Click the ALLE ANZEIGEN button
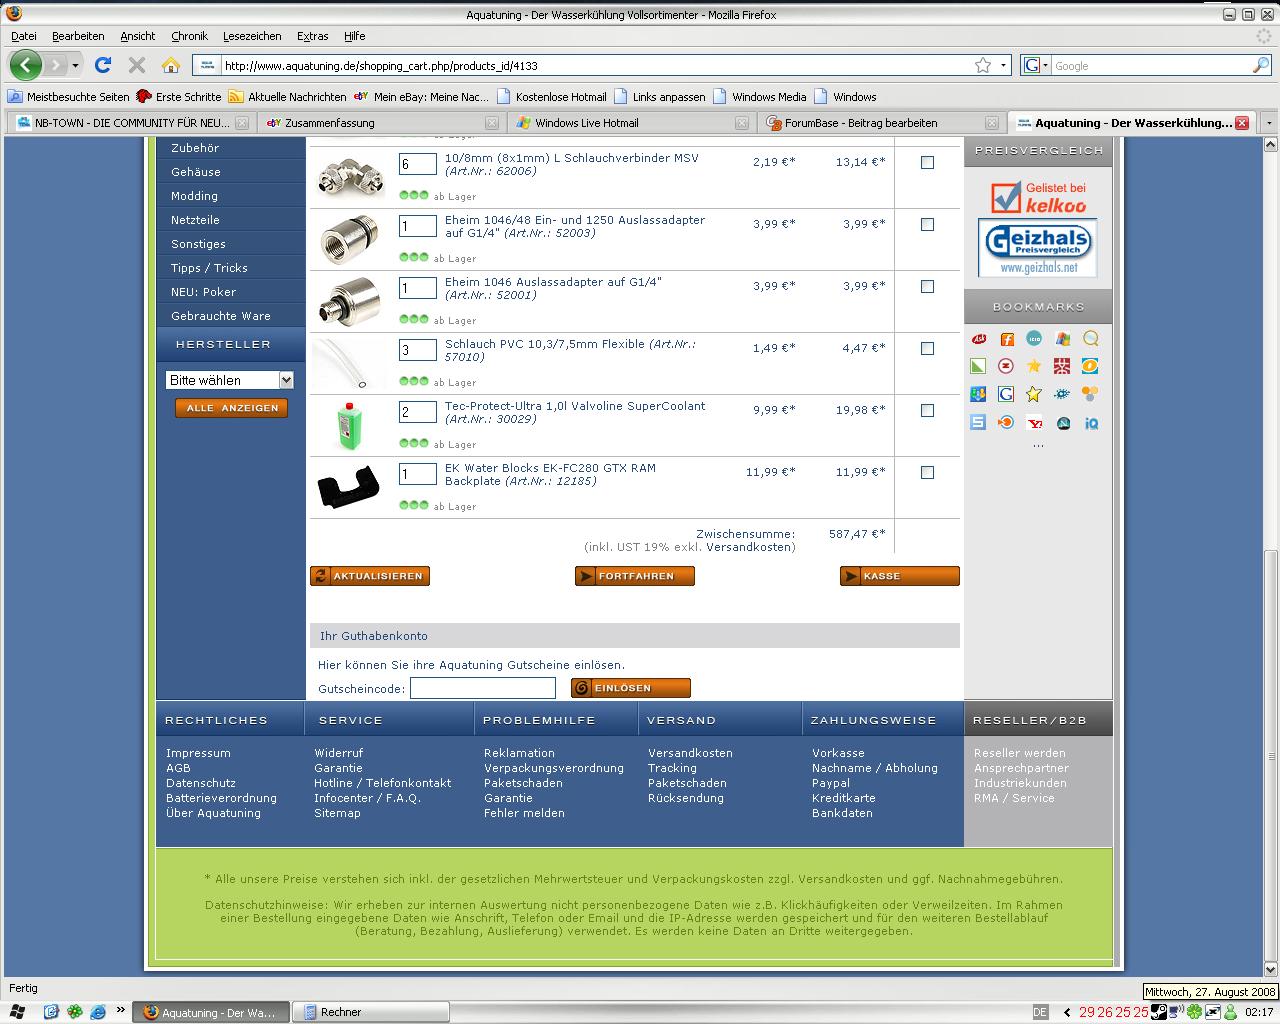This screenshot has height=1024, width=1280. [x=231, y=408]
